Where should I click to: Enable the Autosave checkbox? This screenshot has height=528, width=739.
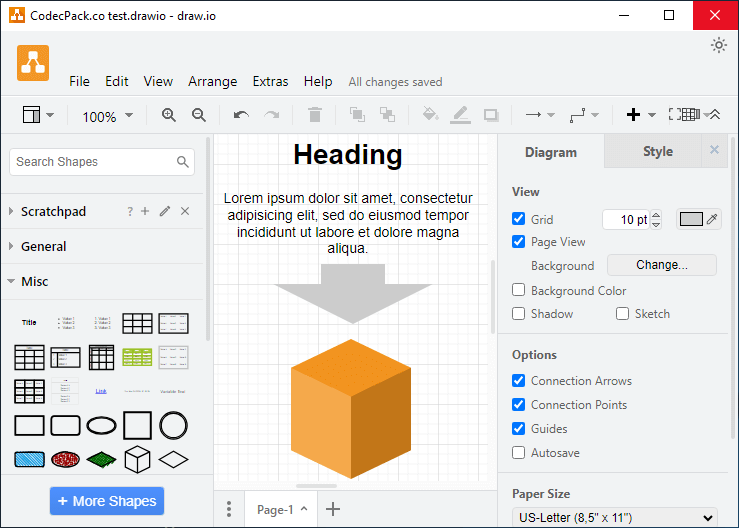tap(518, 453)
